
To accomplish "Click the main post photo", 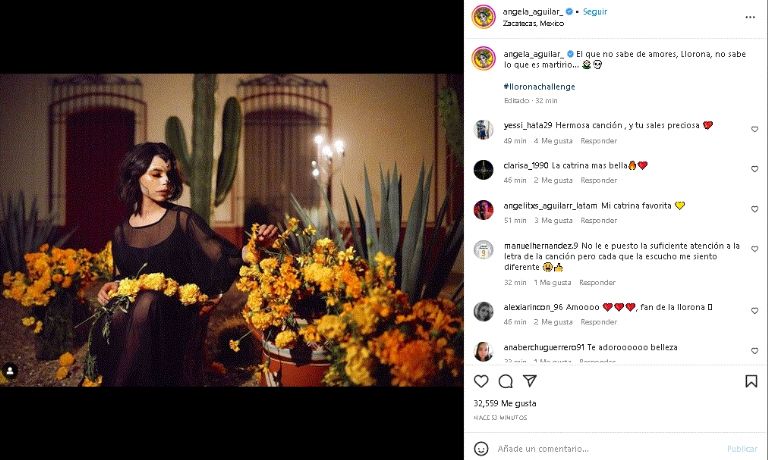I will pyautogui.click(x=231, y=230).
